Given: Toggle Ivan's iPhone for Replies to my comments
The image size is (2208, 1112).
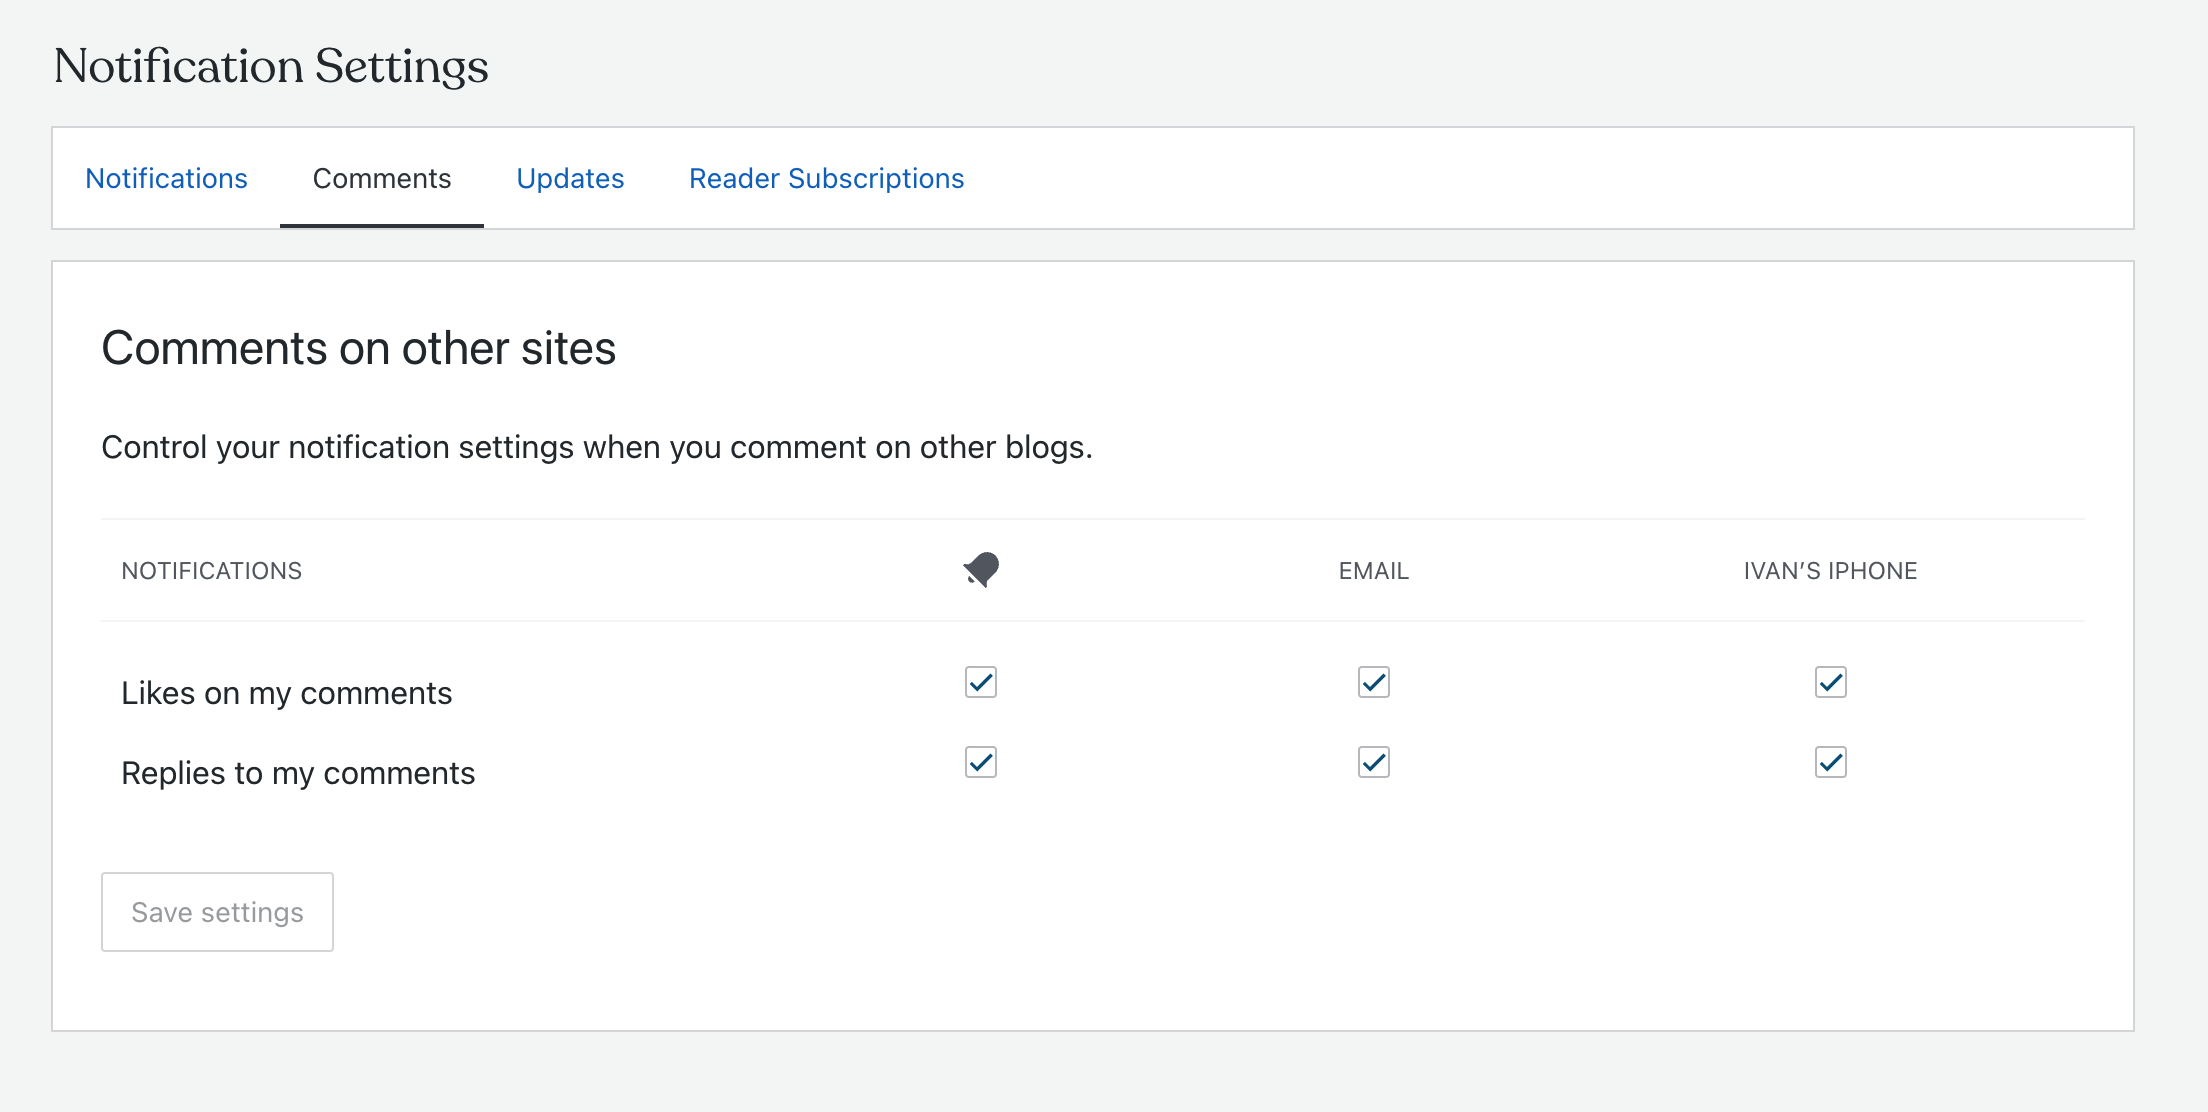Looking at the screenshot, I should coord(1830,762).
